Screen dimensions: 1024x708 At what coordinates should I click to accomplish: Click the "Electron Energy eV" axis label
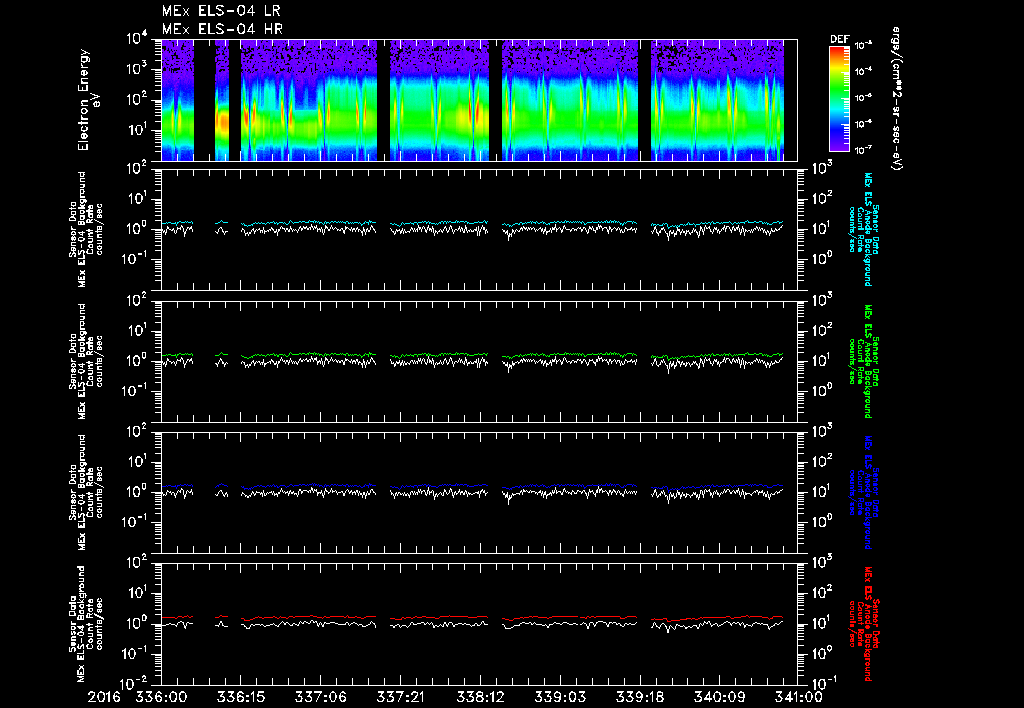point(88,100)
